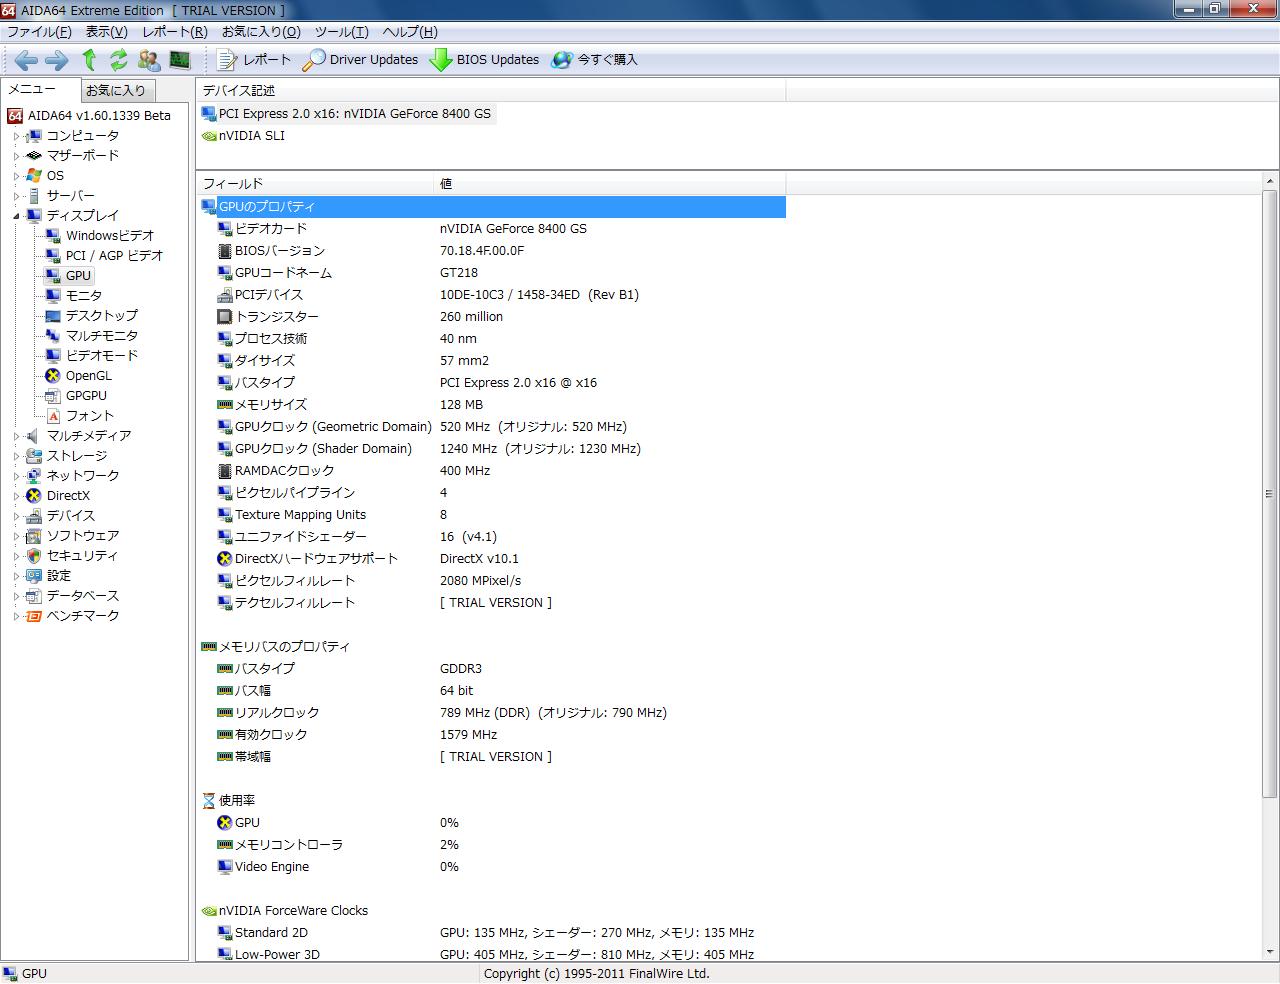Click the トランジスター chip icon

(x=225, y=317)
